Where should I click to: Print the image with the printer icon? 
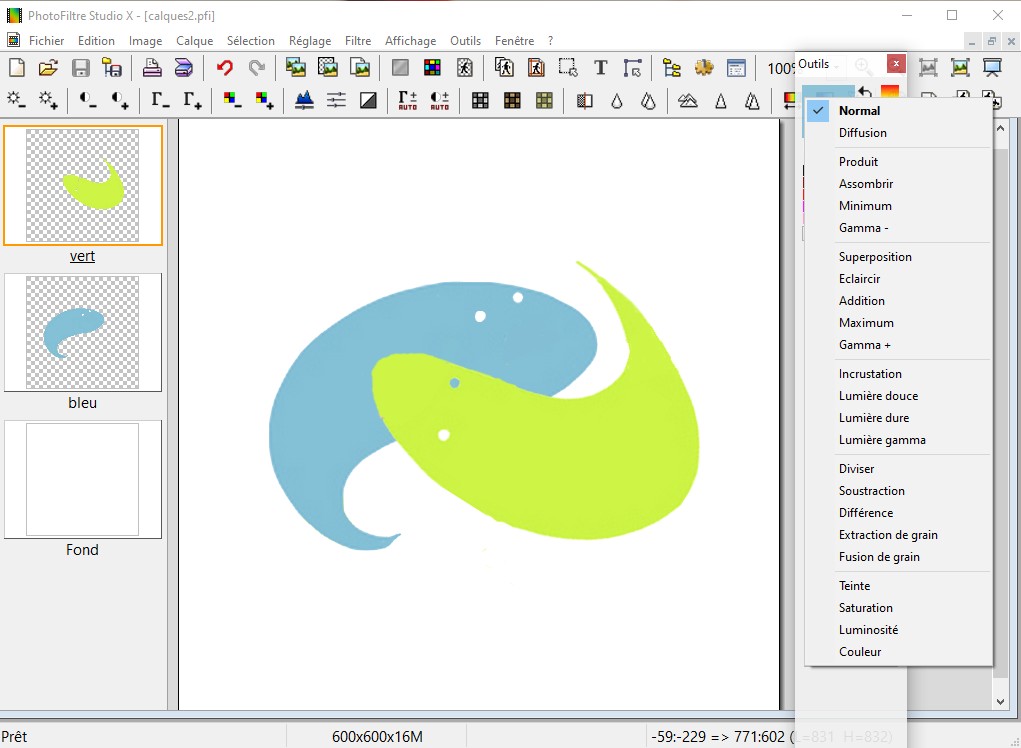(152, 68)
